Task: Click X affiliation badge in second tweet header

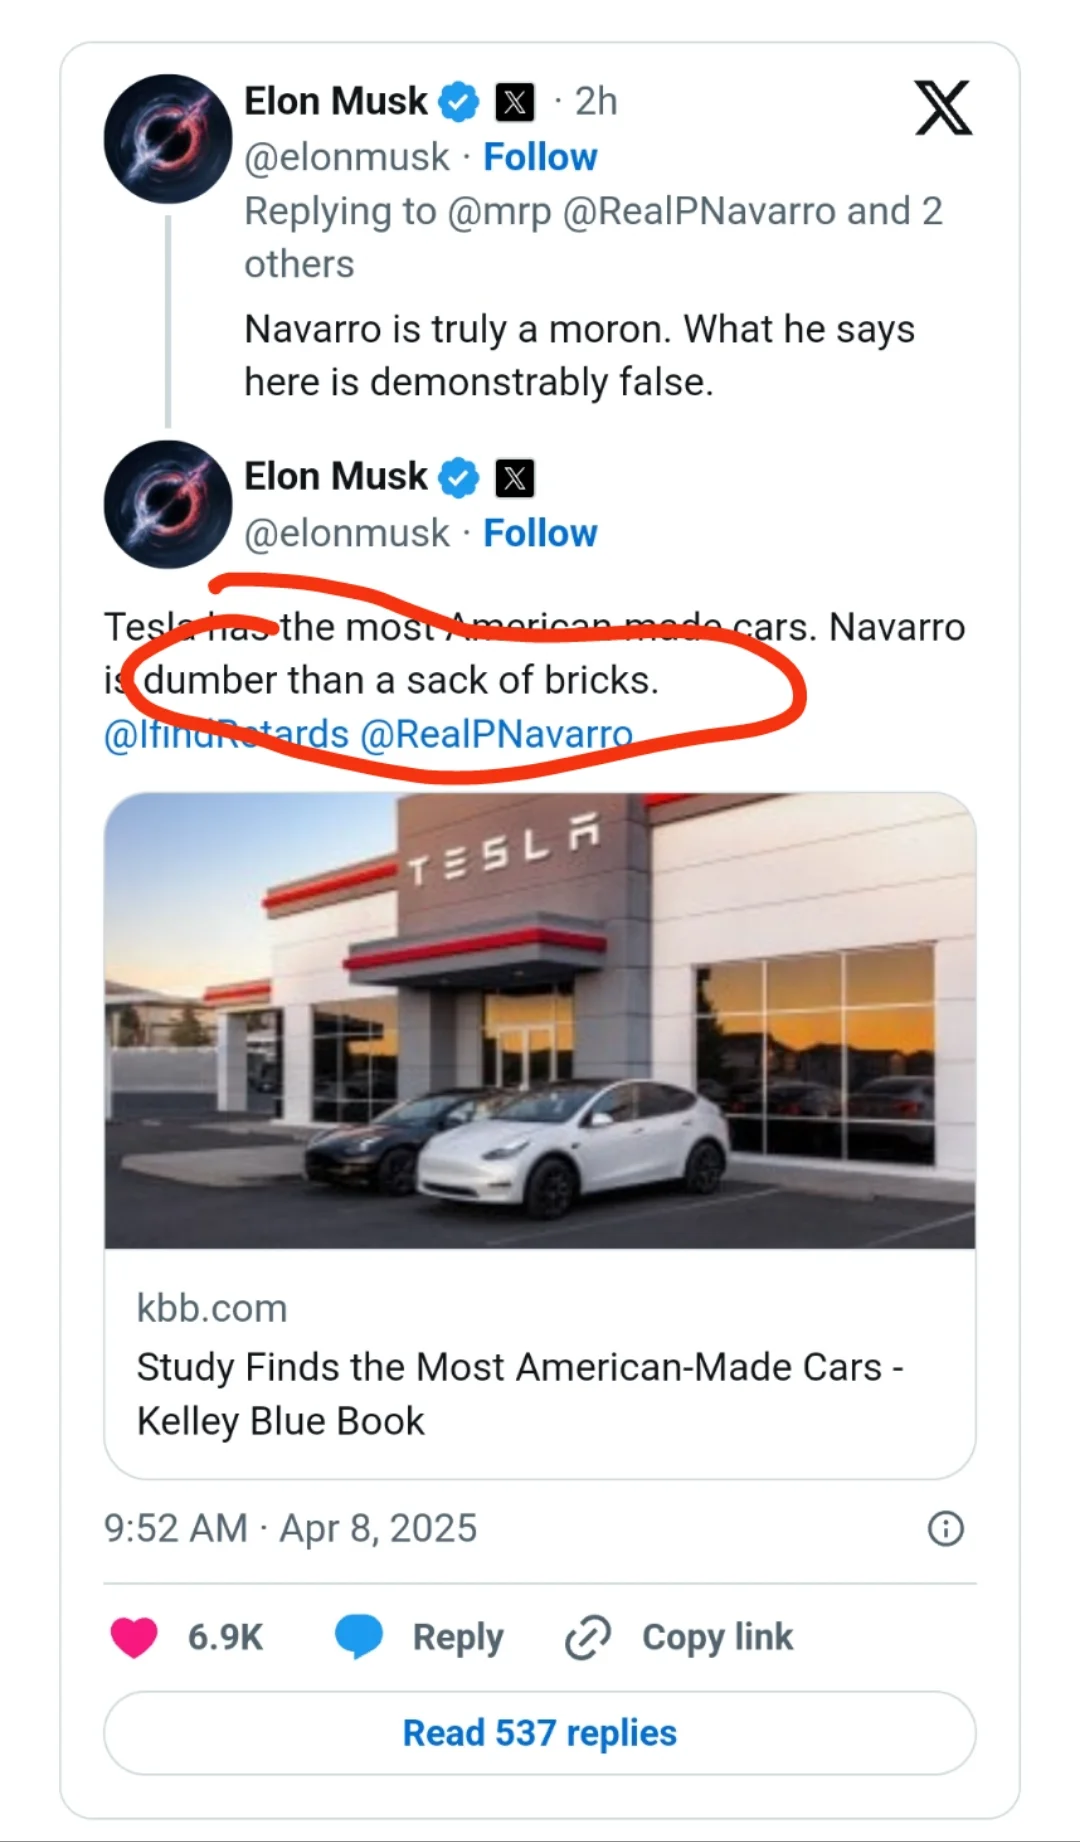Action: click(x=515, y=478)
